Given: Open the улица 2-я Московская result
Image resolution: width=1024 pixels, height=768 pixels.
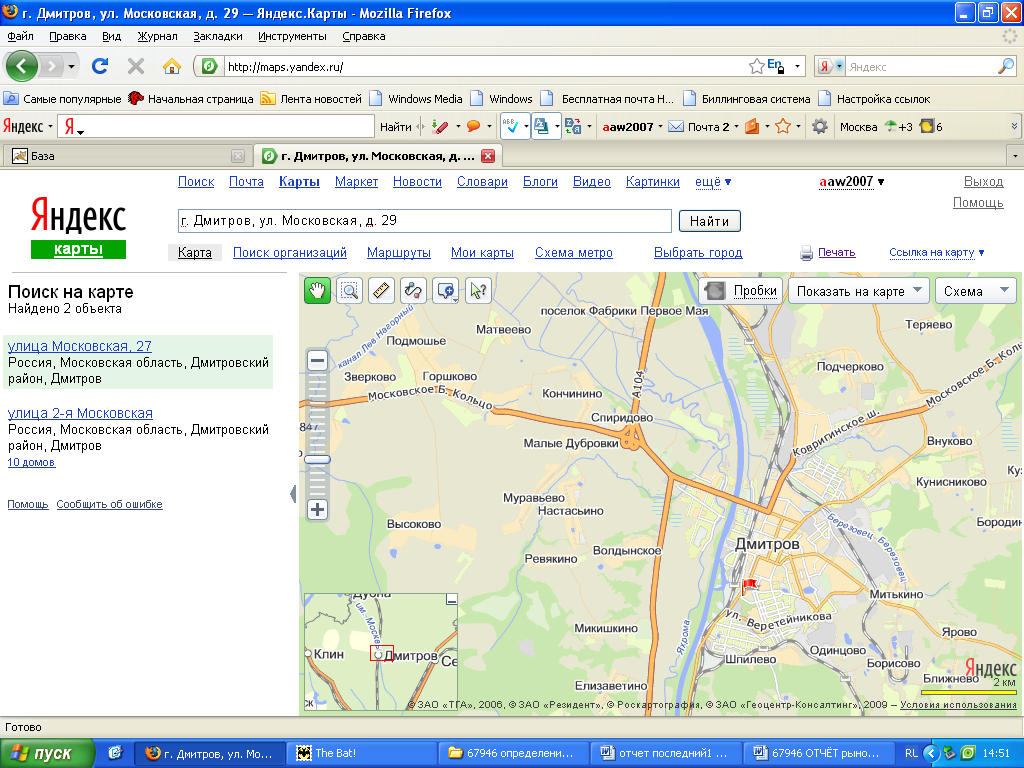Looking at the screenshot, I should (x=80, y=413).
